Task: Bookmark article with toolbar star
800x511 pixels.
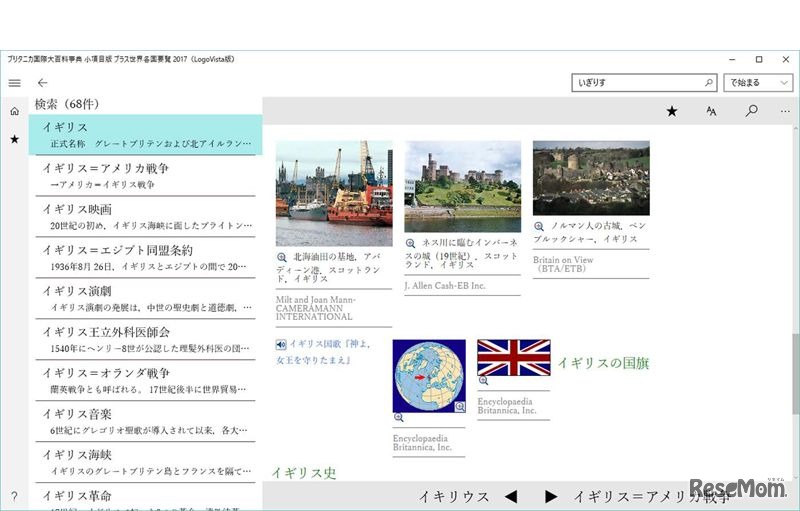Action: [x=672, y=111]
